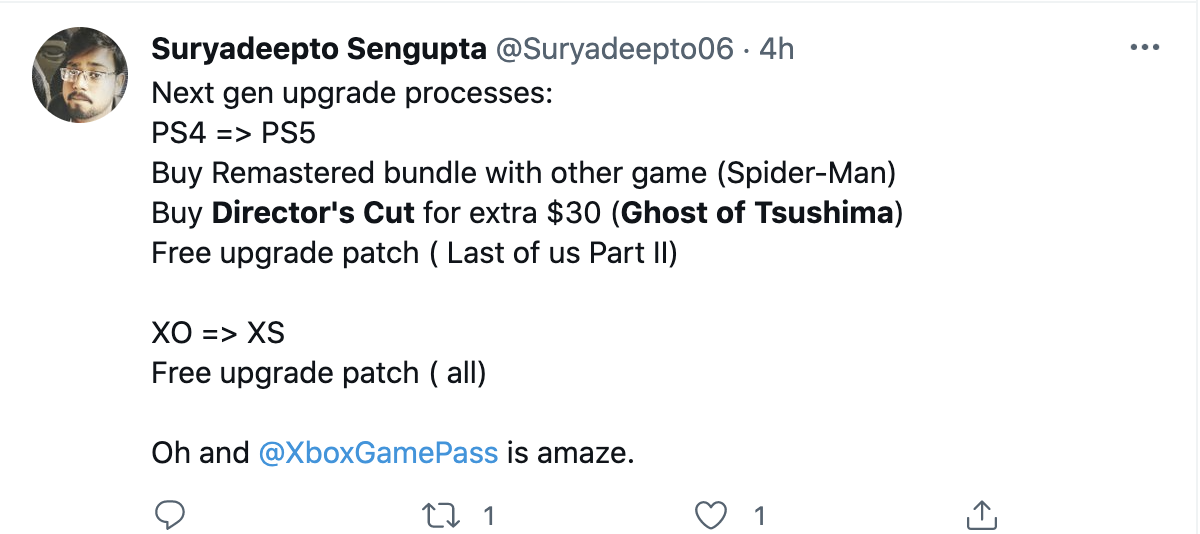Click the bold Ghost of Tsushima text

756,213
